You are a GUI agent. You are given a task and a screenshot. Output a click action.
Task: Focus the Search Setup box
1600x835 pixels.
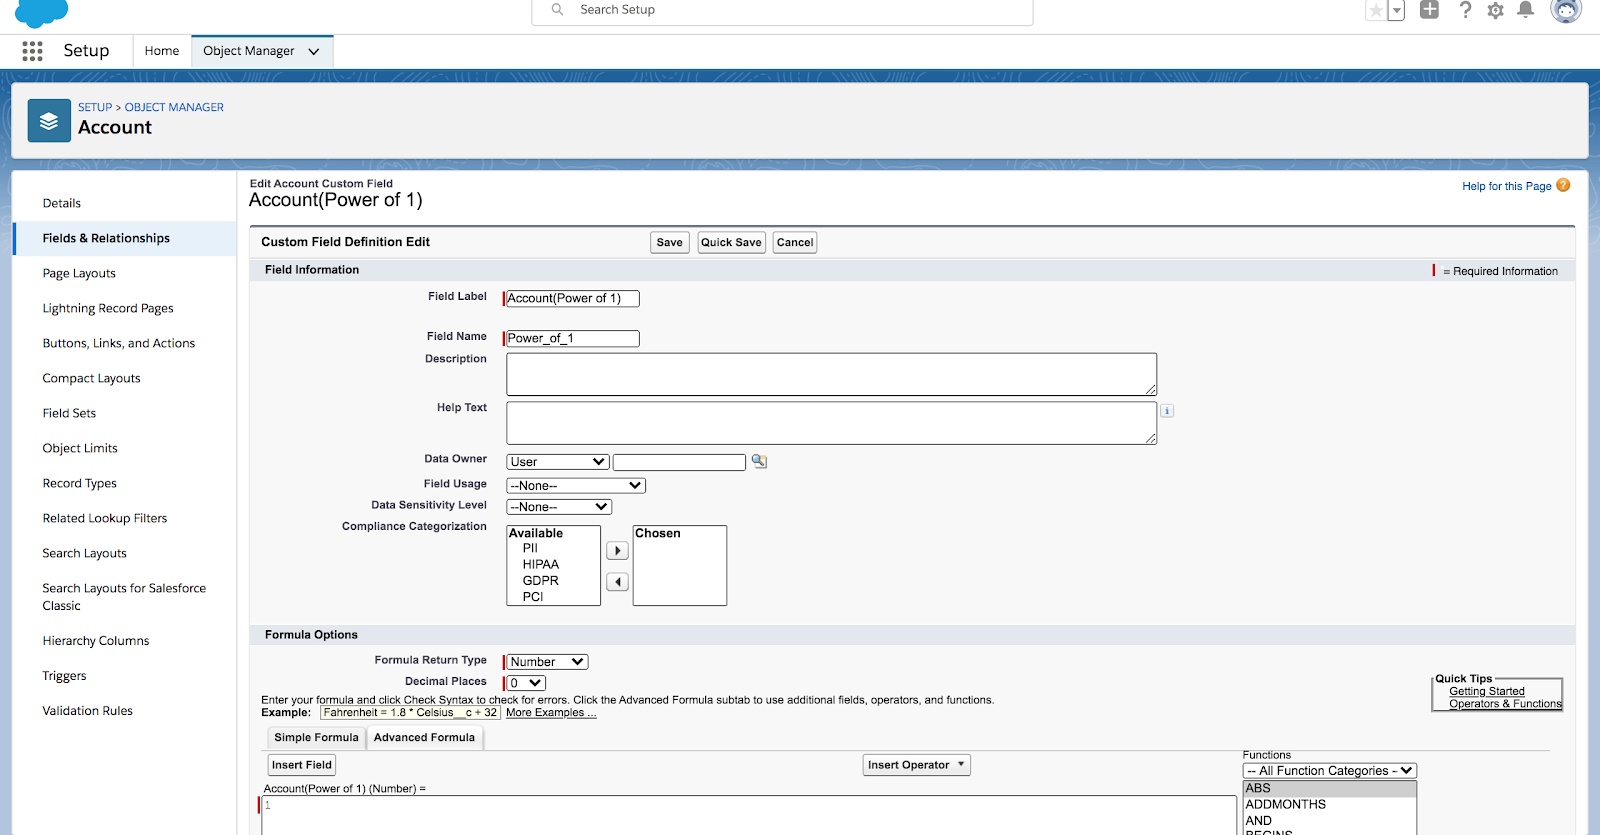pos(782,10)
